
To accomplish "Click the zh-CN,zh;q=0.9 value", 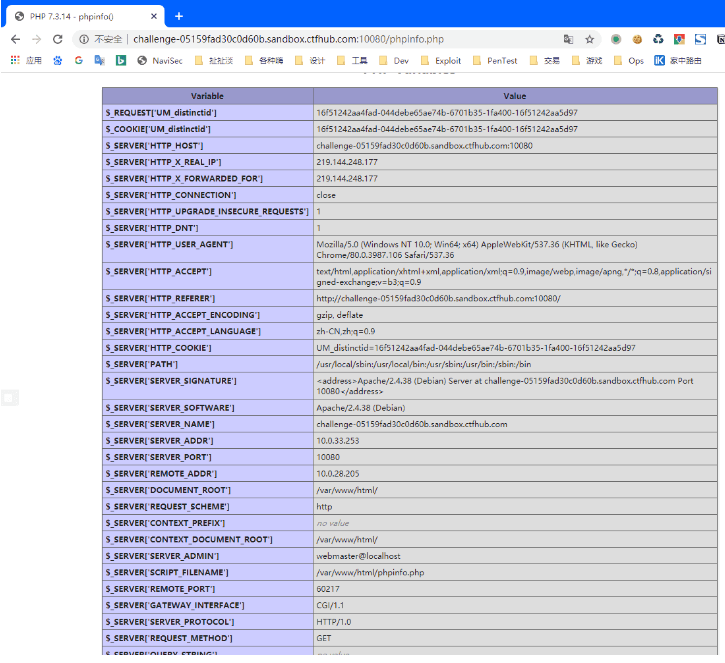I will tap(345, 332).
